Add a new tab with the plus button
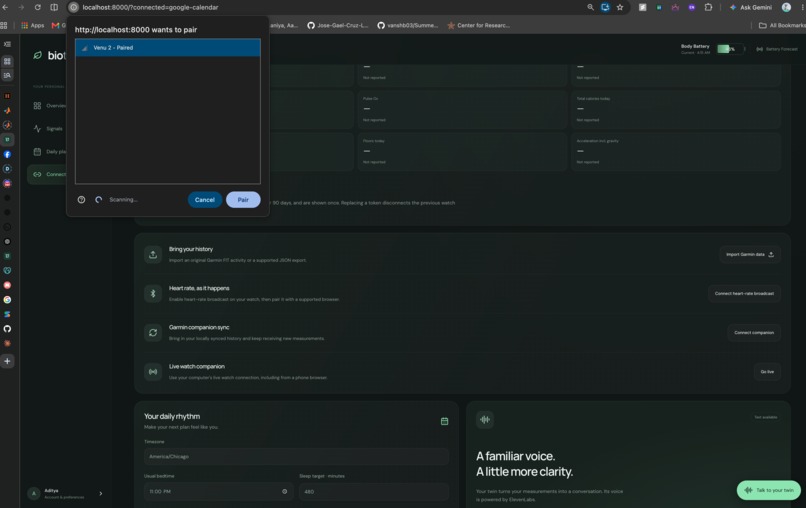This screenshot has height=508, width=806. [x=7, y=361]
